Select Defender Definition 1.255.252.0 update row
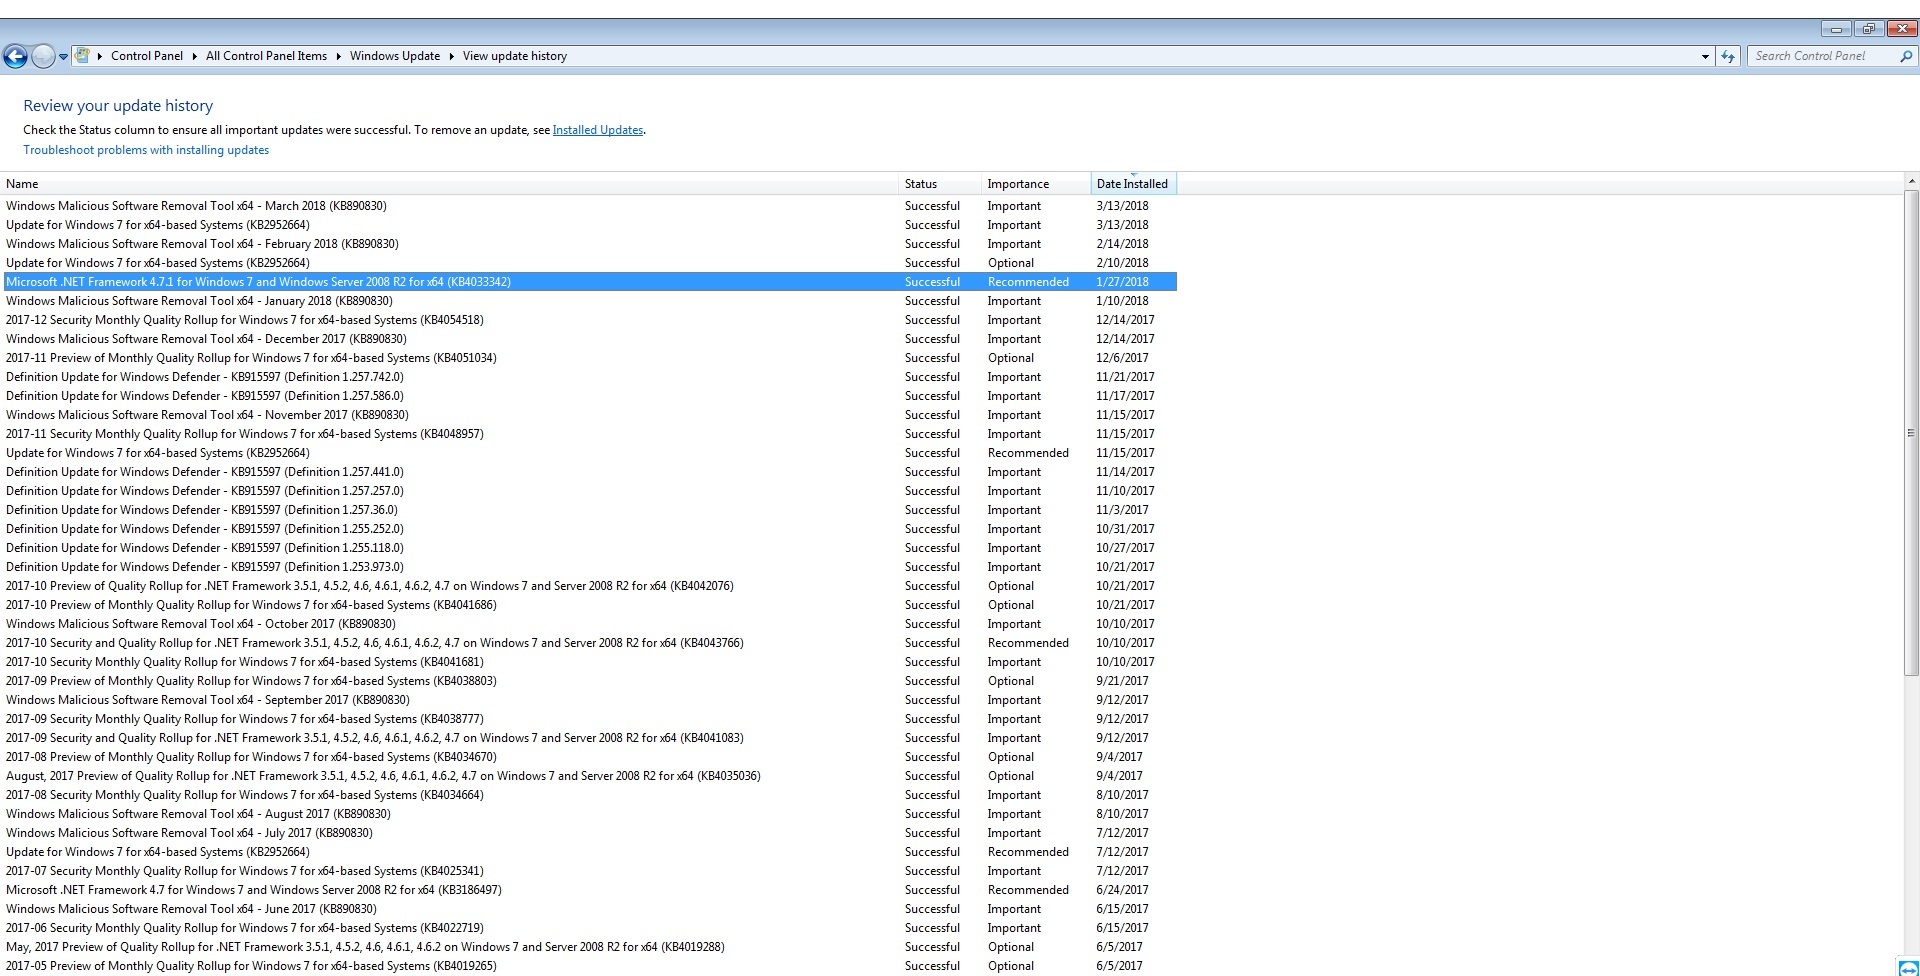 pos(590,529)
